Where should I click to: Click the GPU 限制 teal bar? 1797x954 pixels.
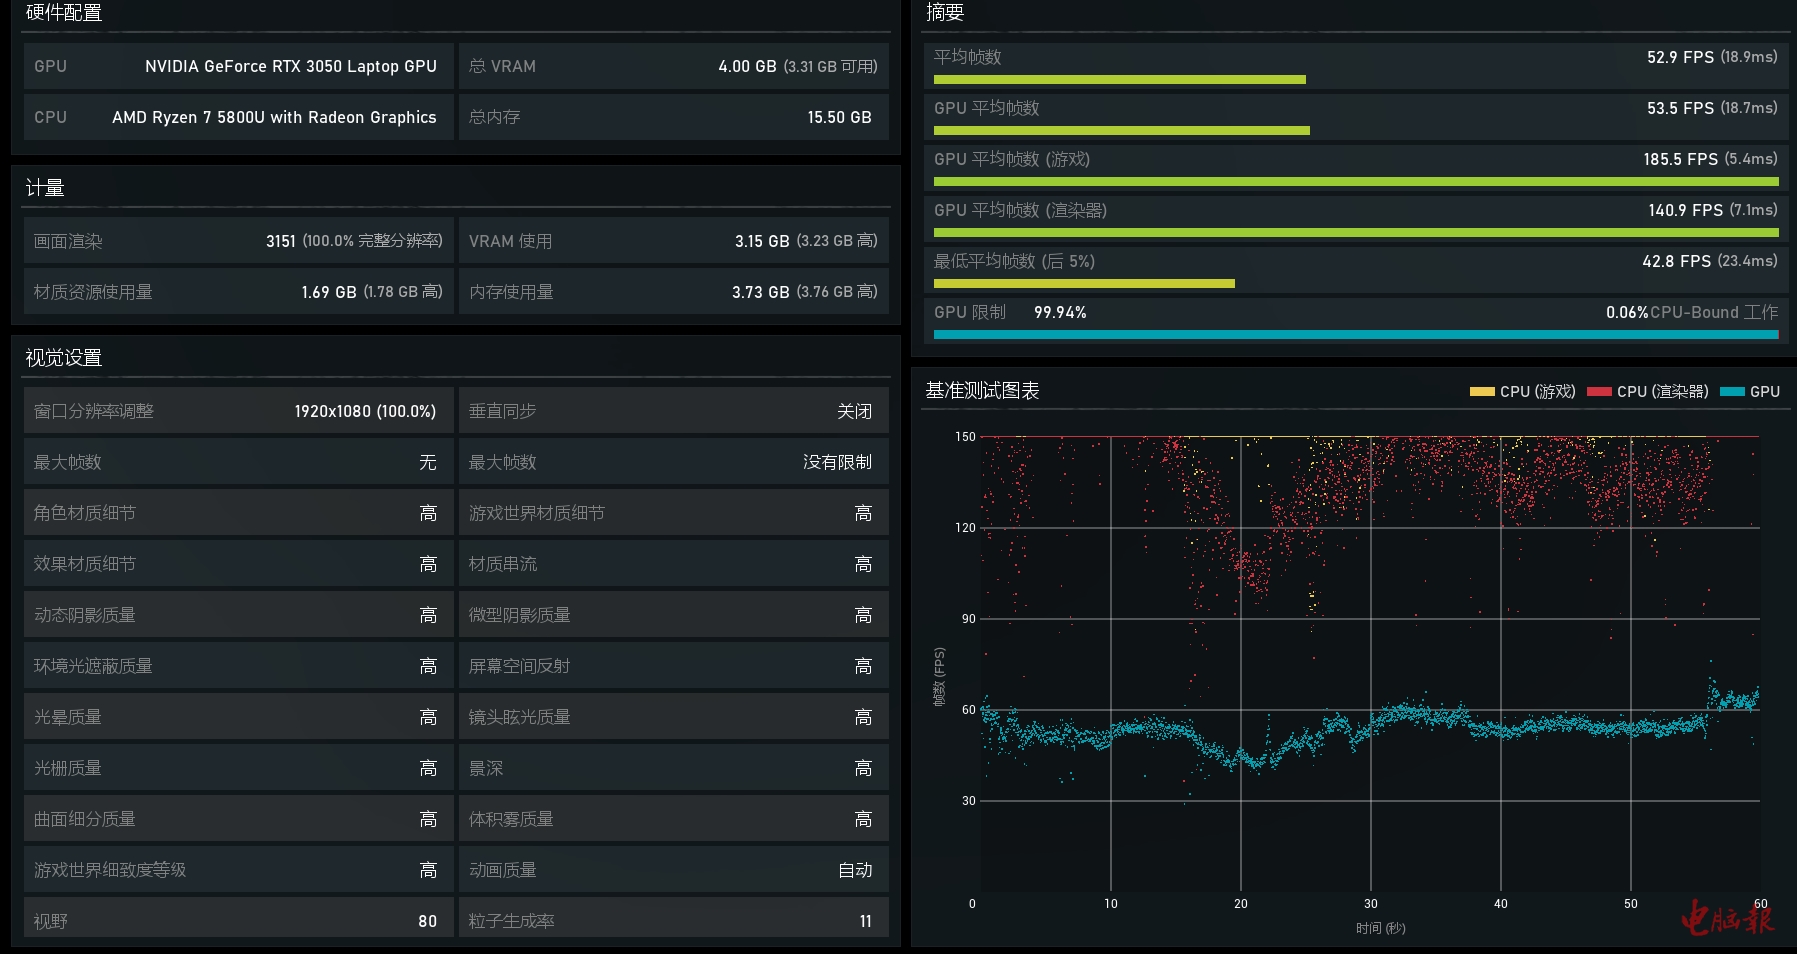pos(1355,335)
